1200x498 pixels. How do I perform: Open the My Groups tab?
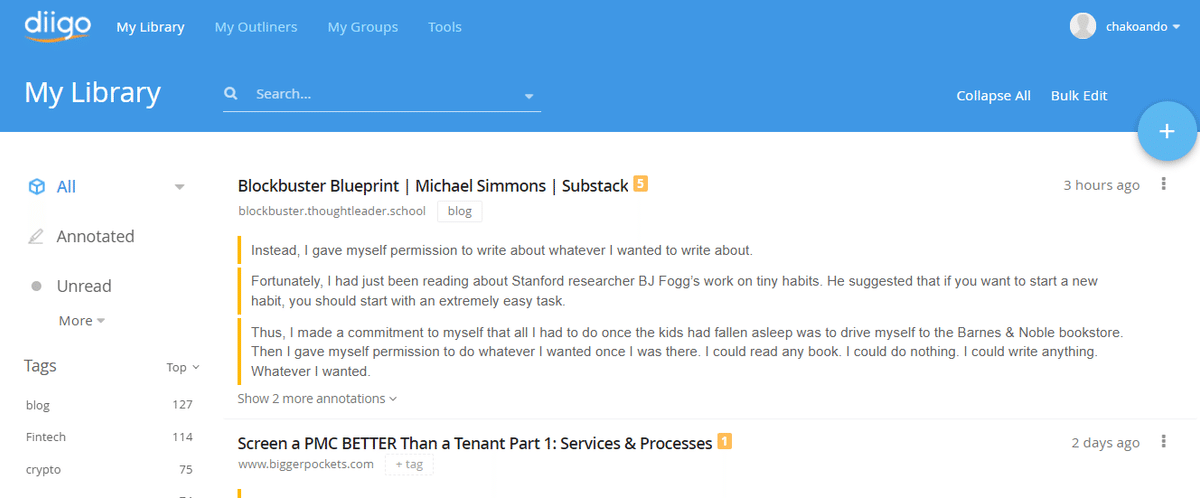(x=363, y=27)
